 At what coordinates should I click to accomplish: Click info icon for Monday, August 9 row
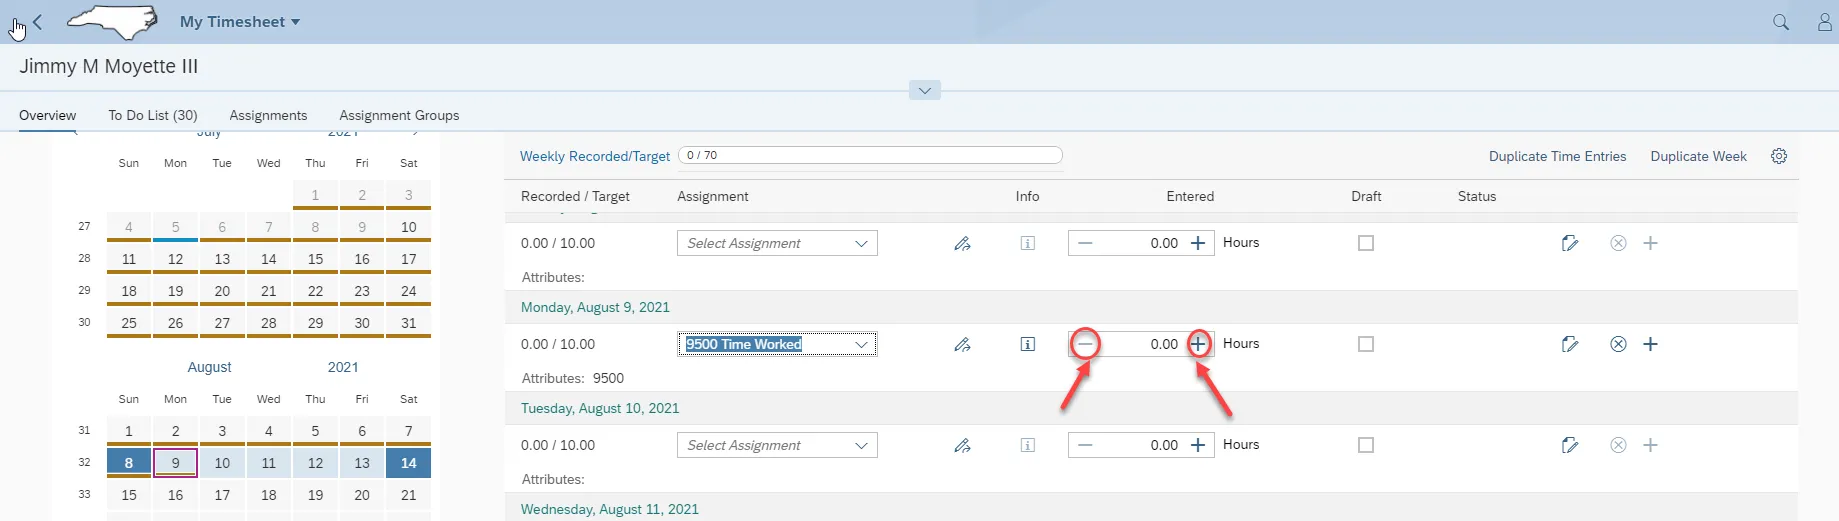tap(1027, 344)
